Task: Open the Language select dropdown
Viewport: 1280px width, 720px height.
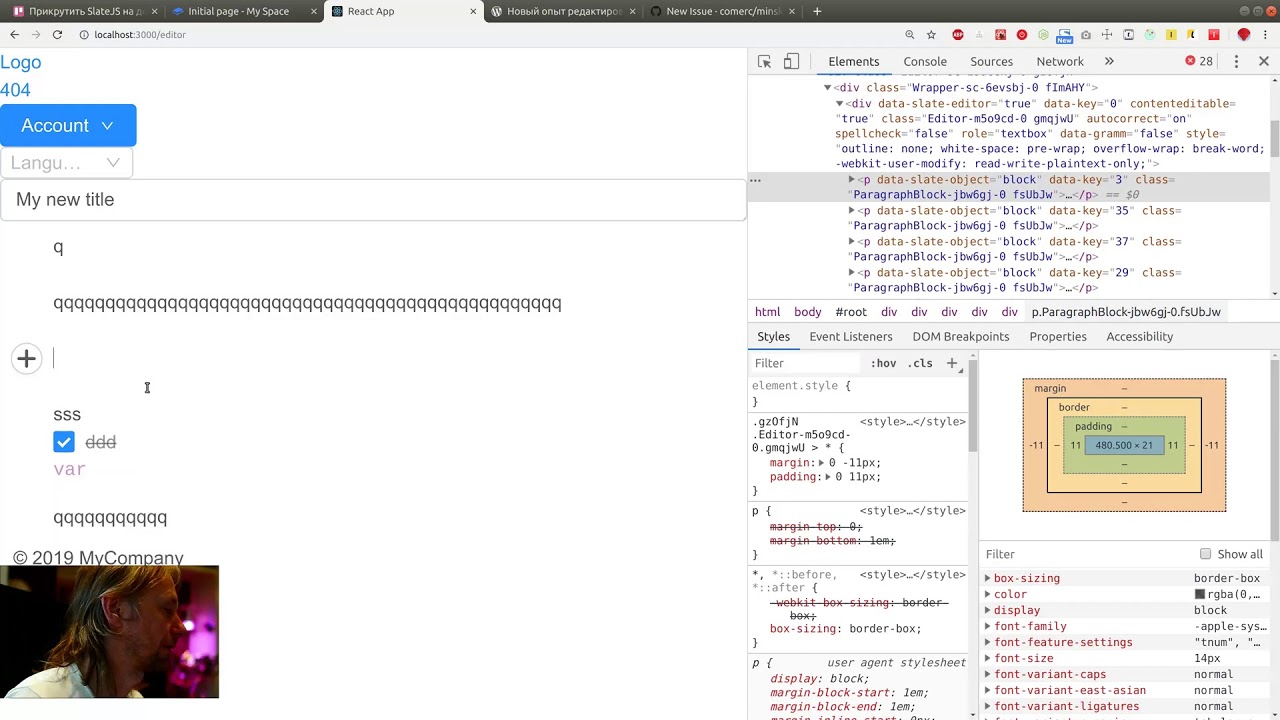Action: (x=66, y=163)
